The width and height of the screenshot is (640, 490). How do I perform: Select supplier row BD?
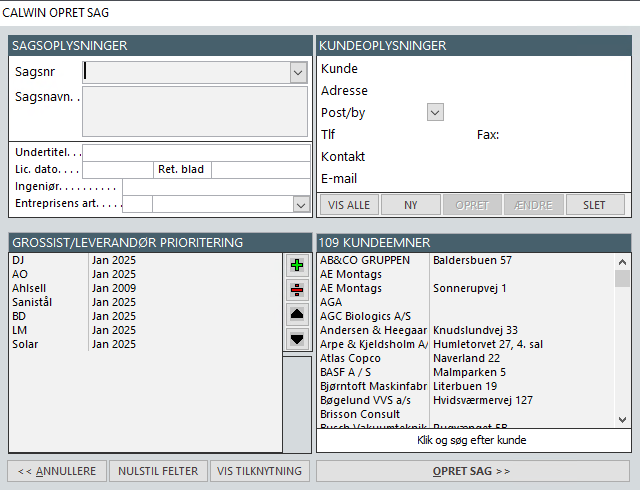click(x=145, y=316)
